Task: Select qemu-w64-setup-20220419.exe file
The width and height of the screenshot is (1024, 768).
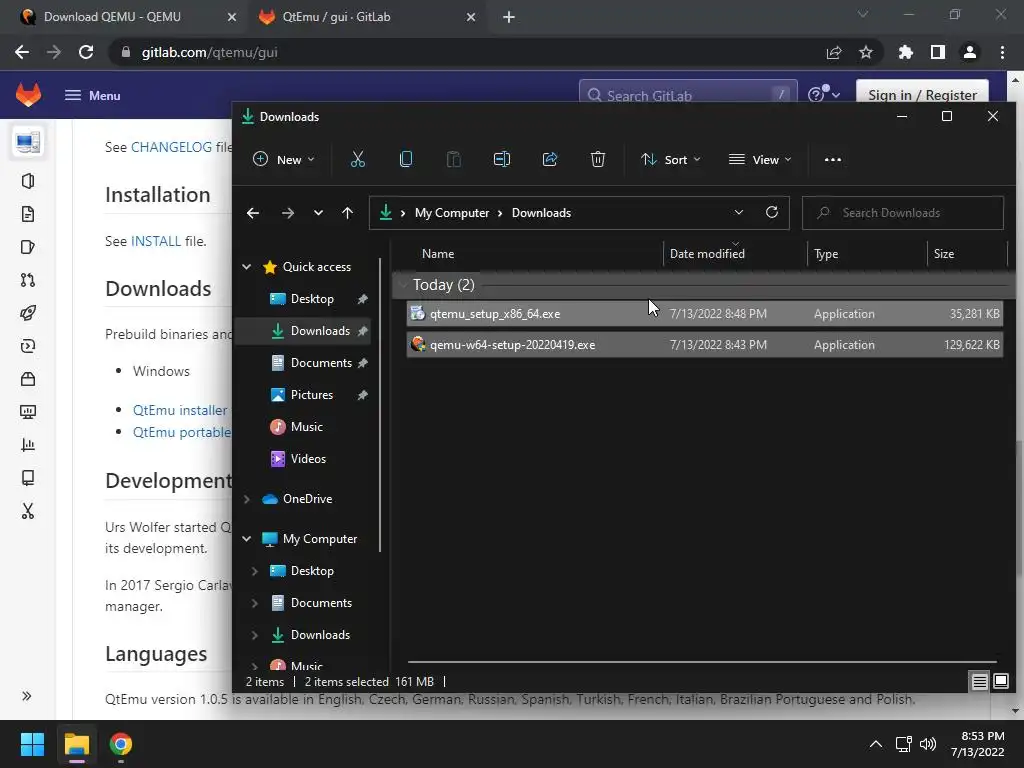Action: click(x=705, y=345)
